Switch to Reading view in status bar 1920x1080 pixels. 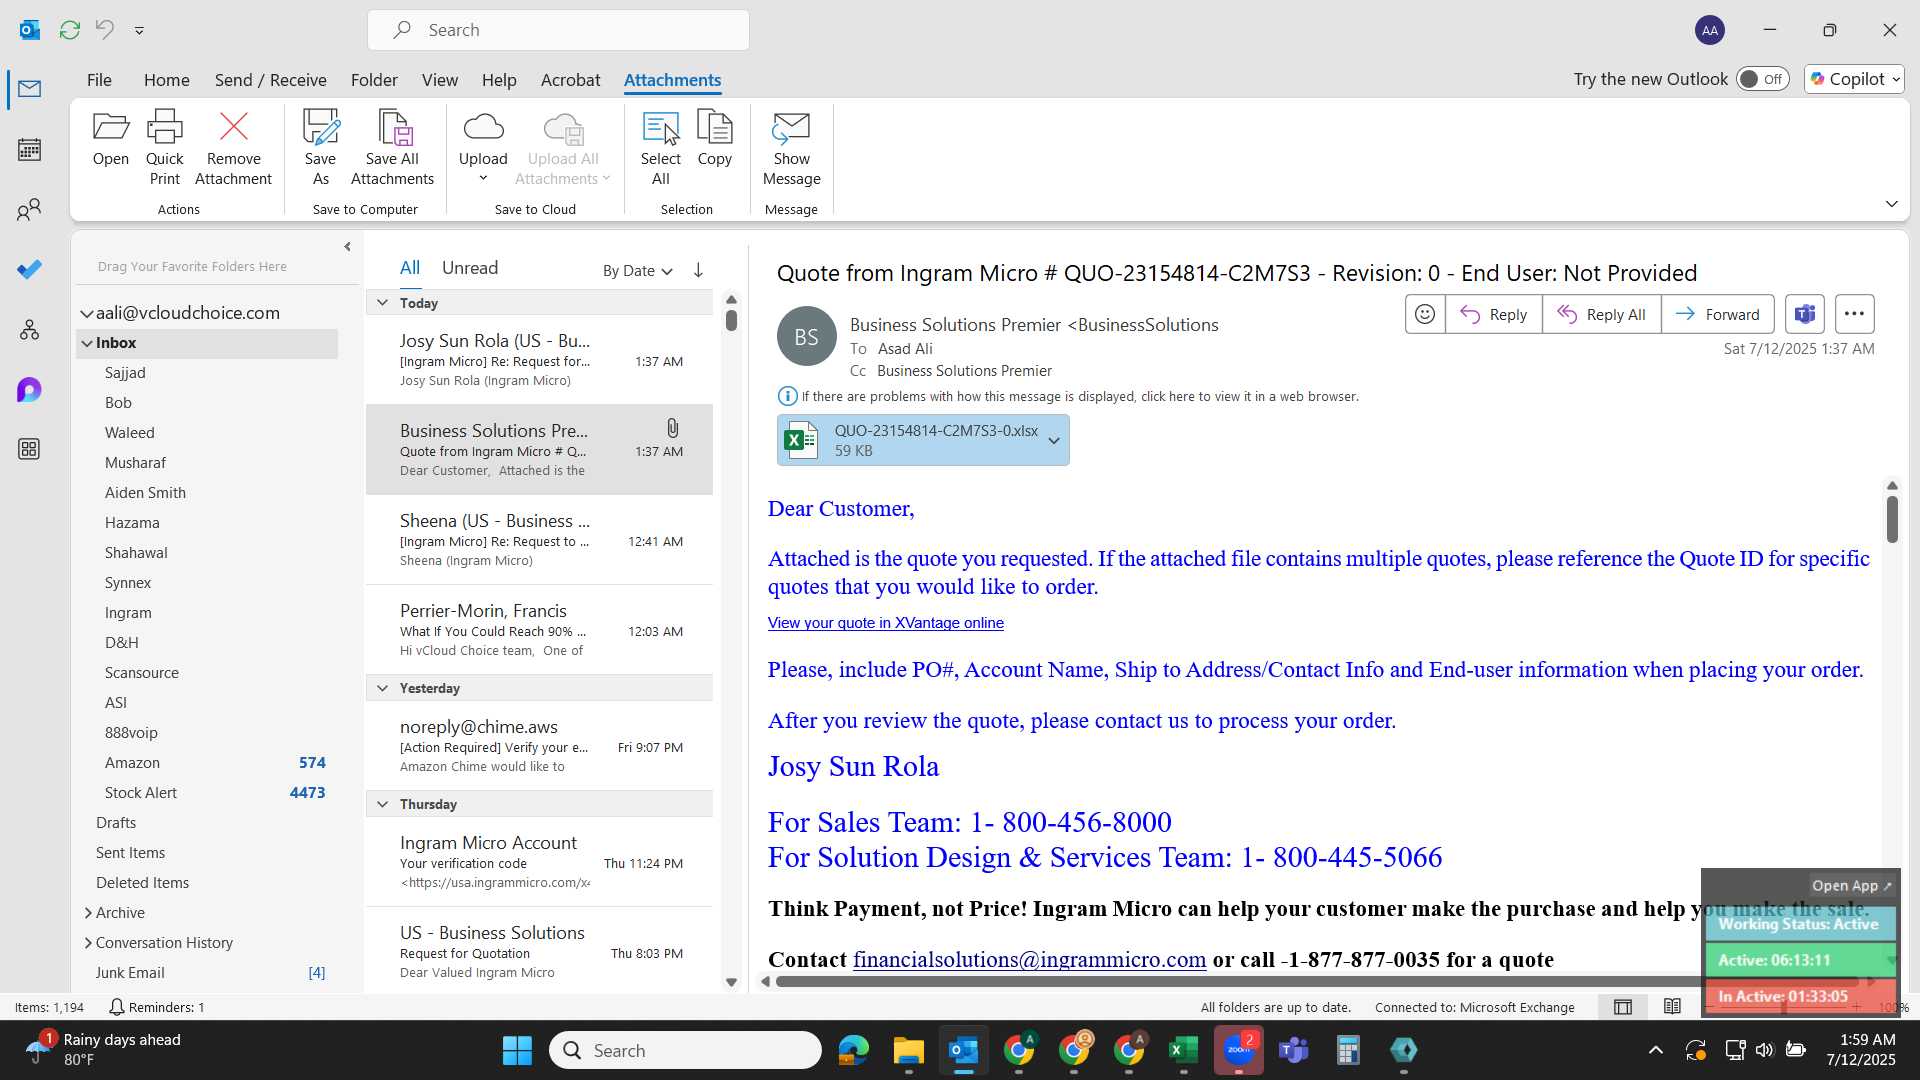[1672, 1007]
